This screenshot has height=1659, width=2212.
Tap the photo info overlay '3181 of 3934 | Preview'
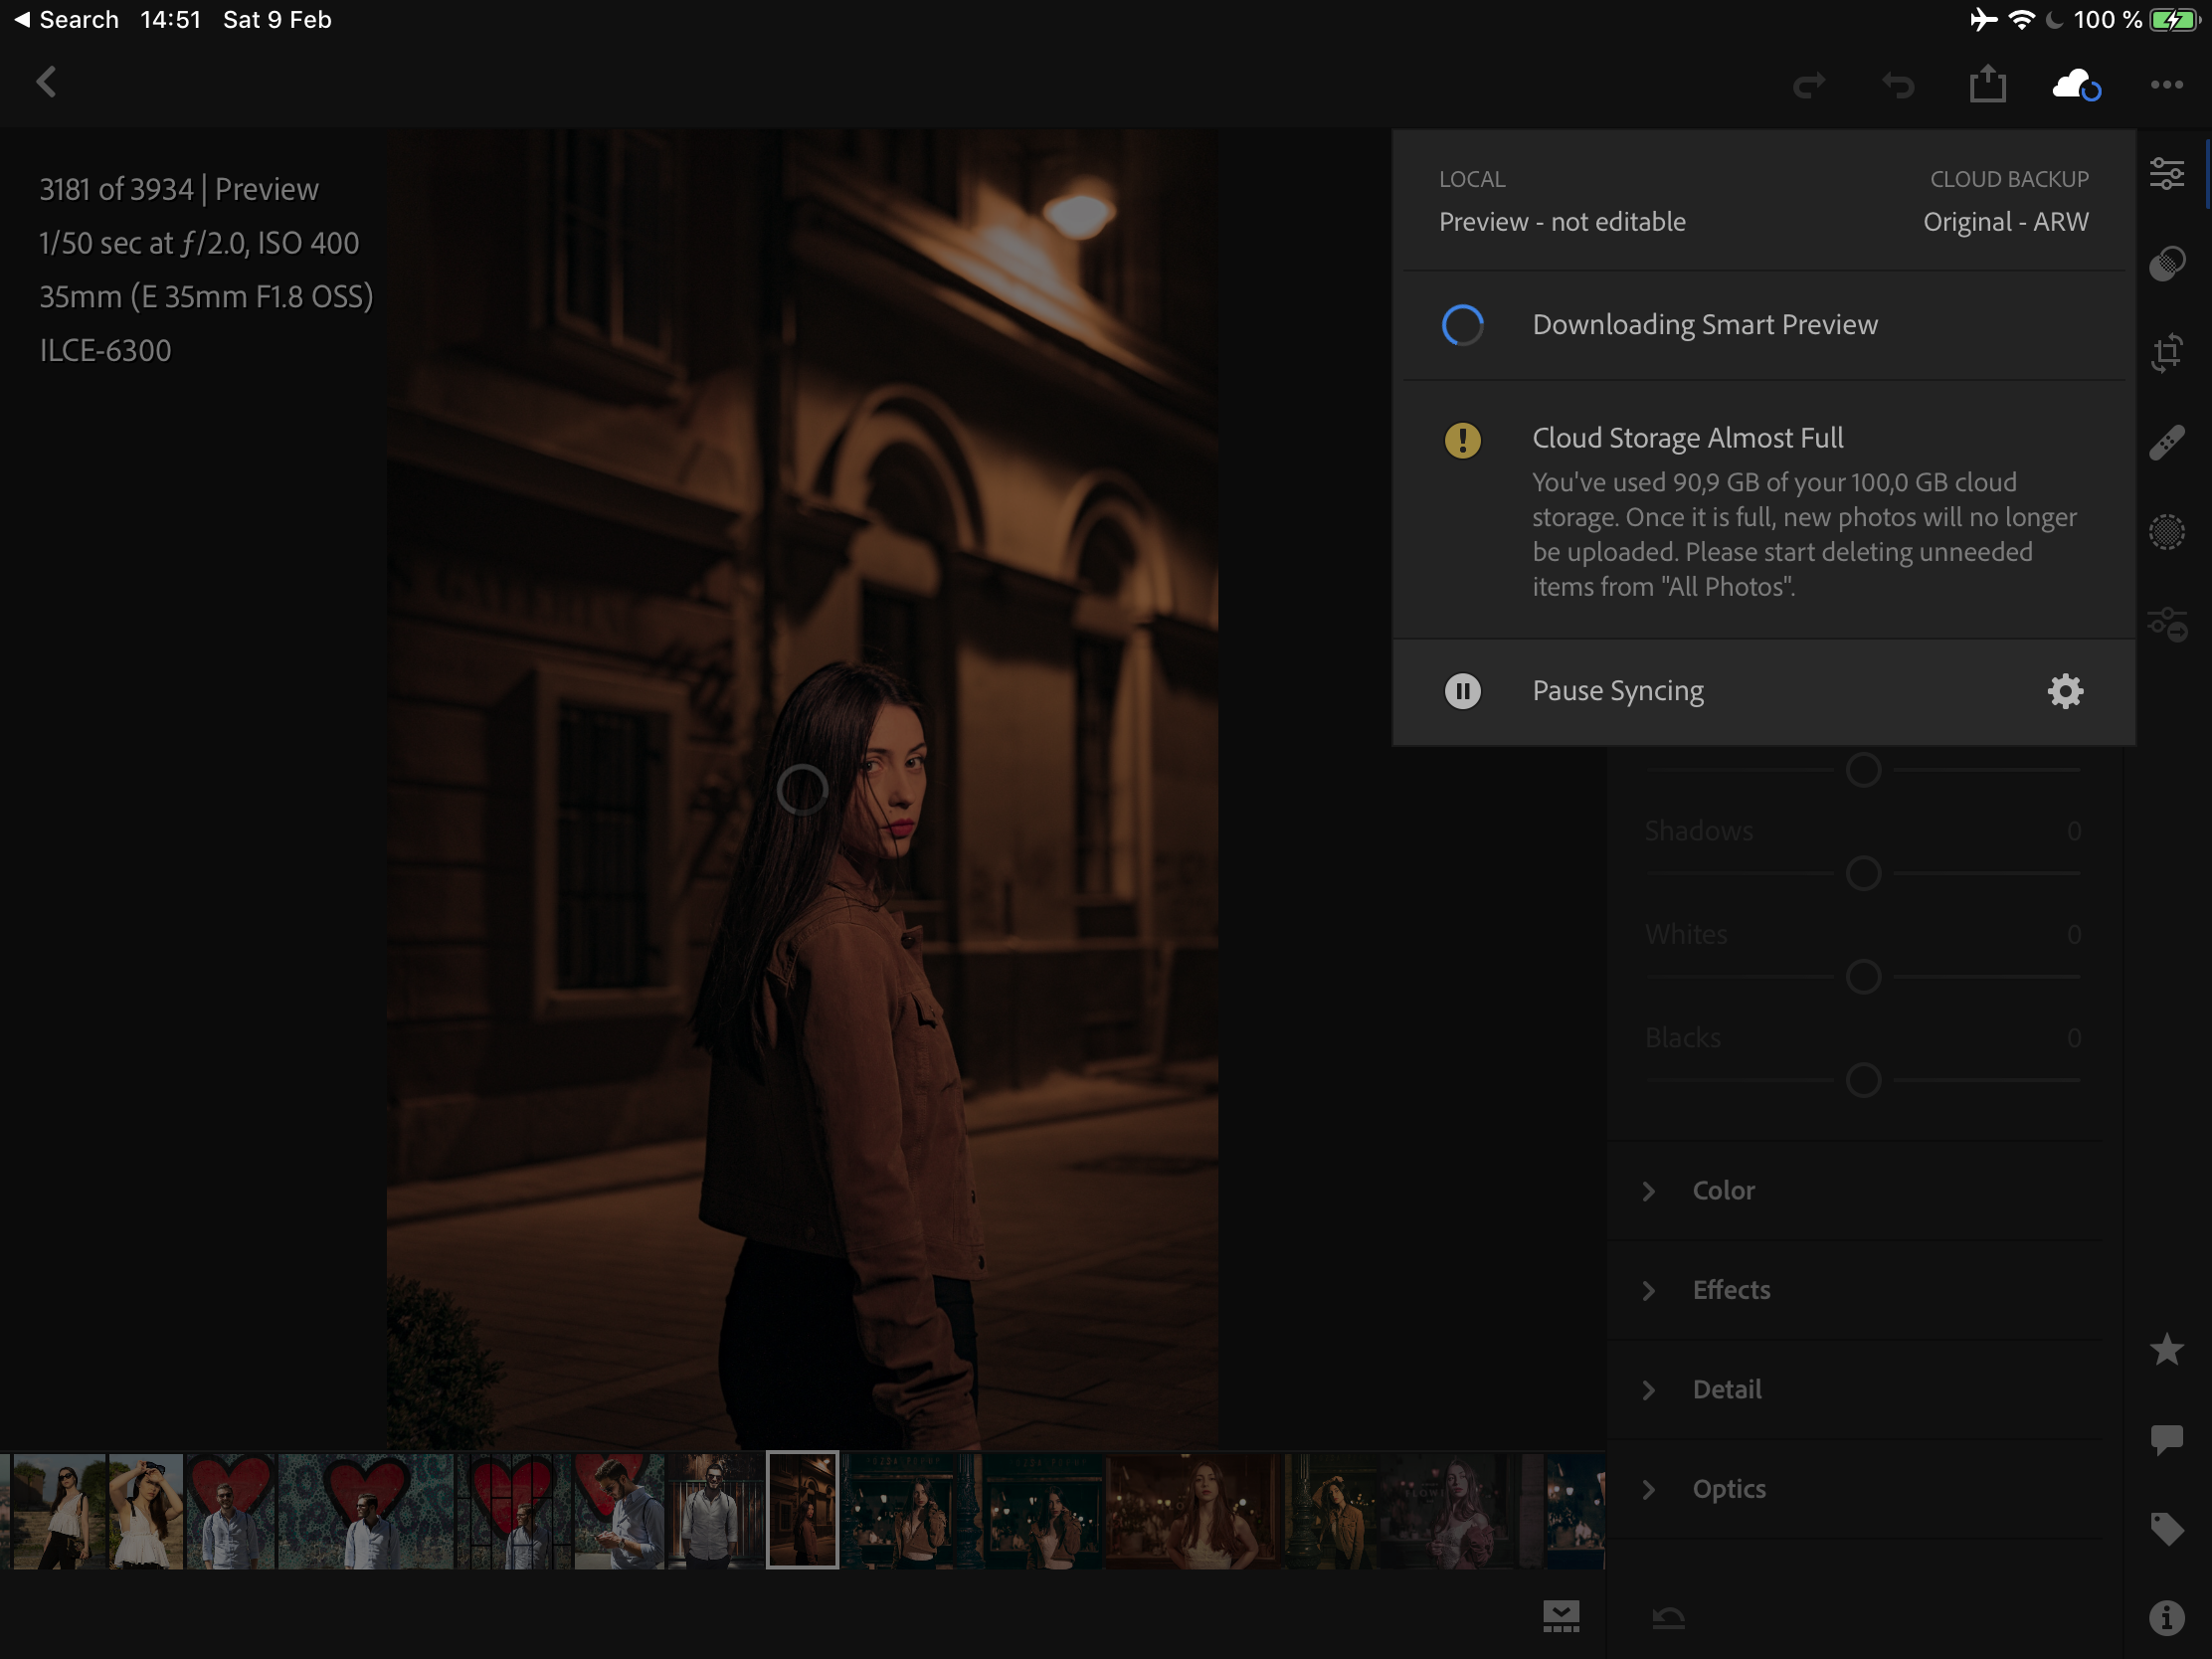click(x=179, y=189)
